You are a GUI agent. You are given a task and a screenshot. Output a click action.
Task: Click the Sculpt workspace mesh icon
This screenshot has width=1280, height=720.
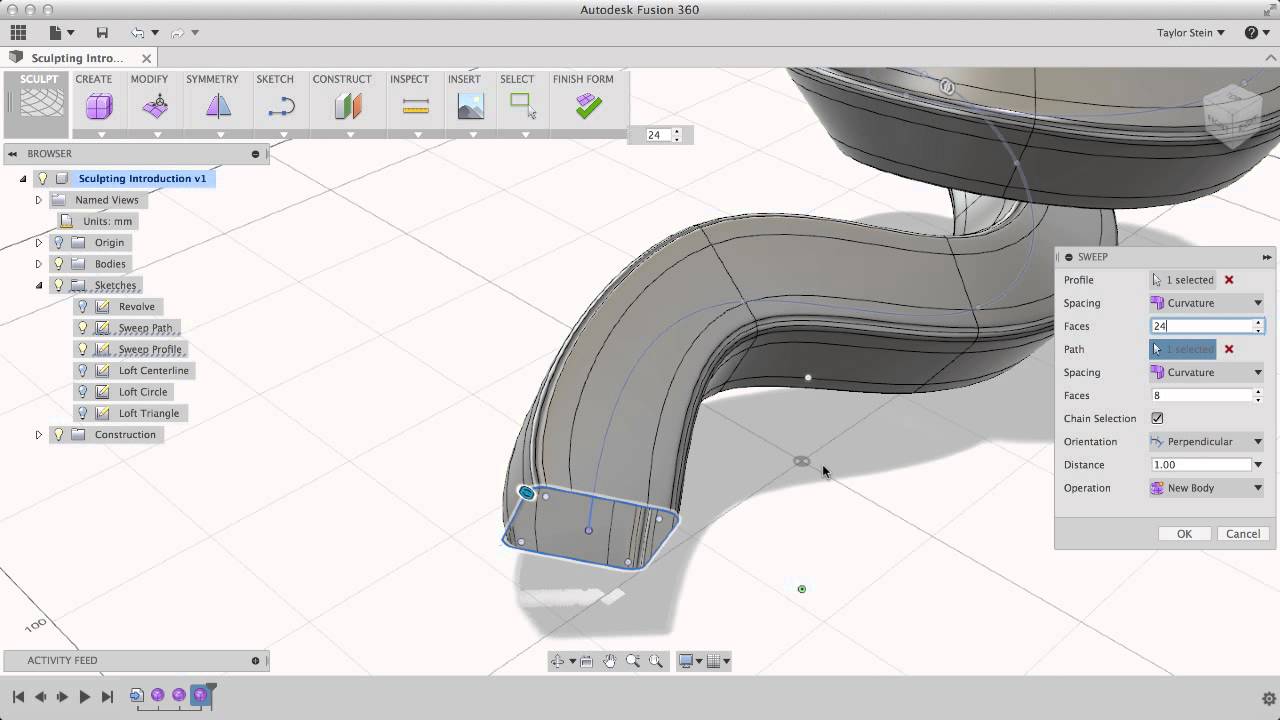click(41, 102)
